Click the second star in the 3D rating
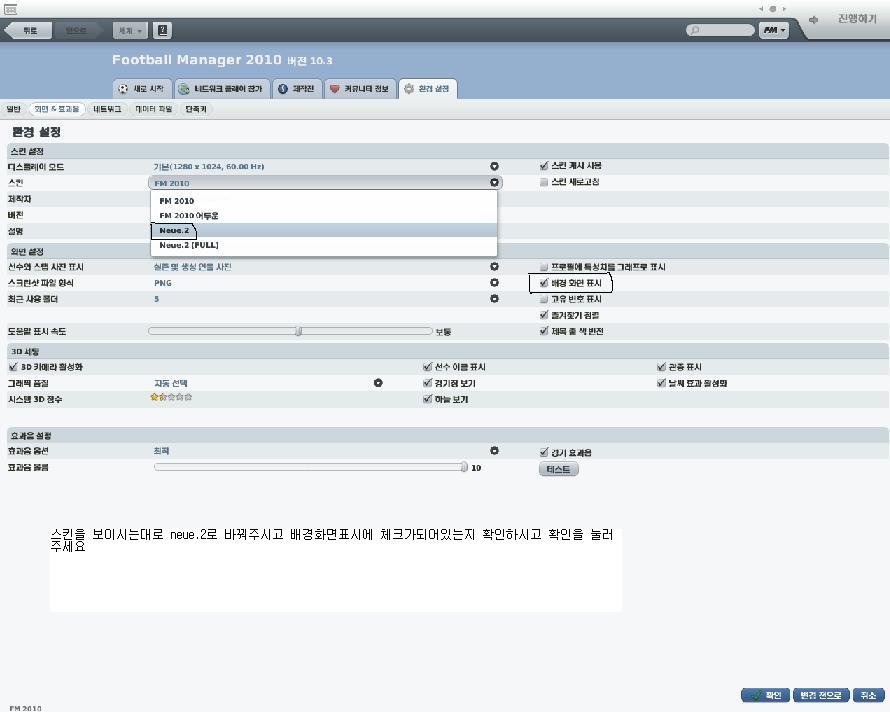This screenshot has height=712, width=890. [163, 398]
